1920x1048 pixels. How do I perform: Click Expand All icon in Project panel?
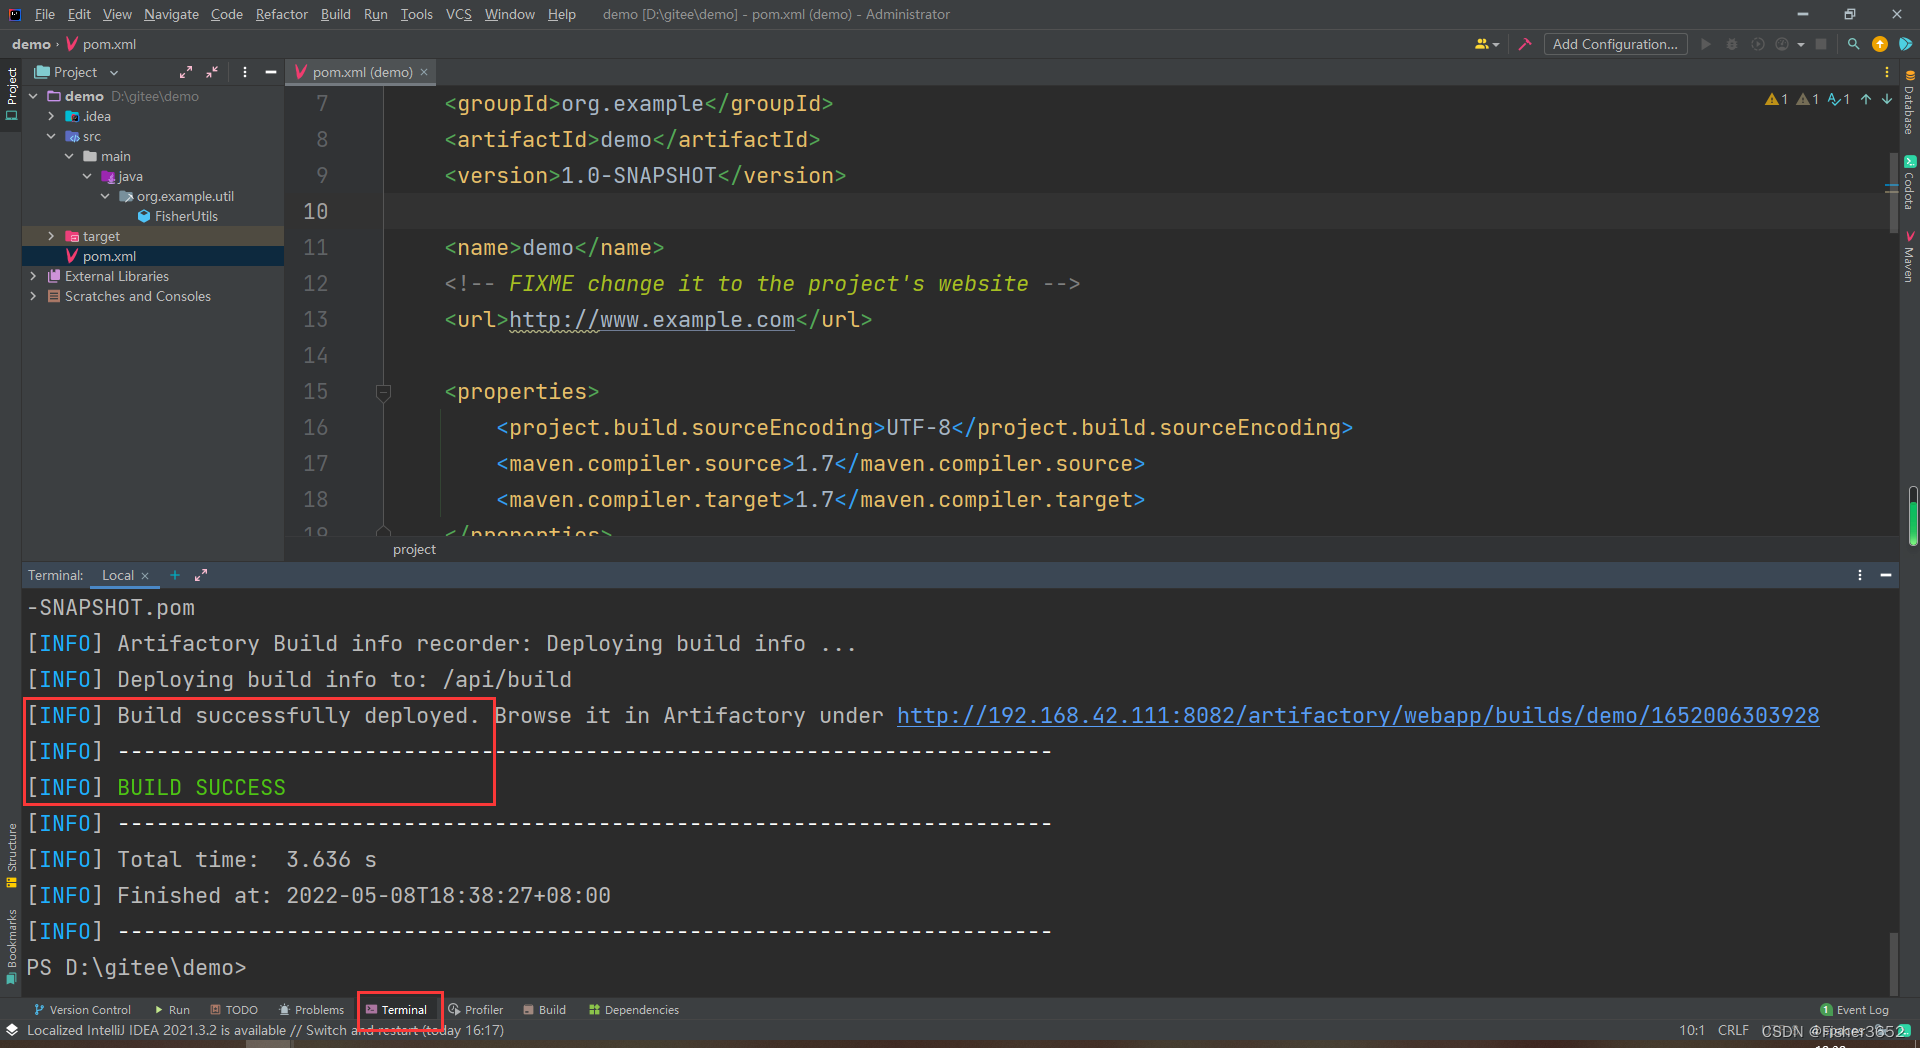(x=186, y=72)
